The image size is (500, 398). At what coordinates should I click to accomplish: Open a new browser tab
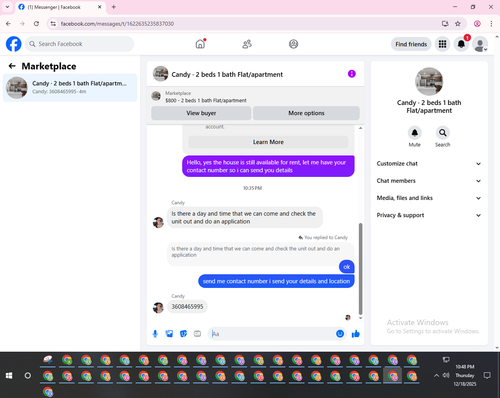pyautogui.click(x=114, y=7)
